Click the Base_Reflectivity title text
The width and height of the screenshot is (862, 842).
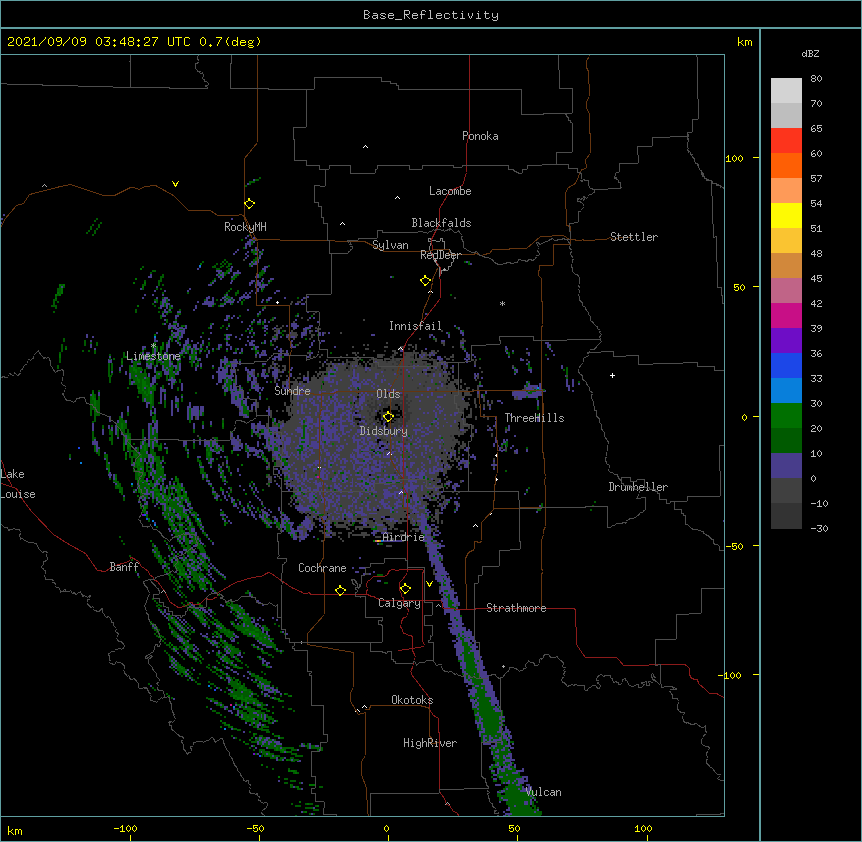click(x=431, y=15)
